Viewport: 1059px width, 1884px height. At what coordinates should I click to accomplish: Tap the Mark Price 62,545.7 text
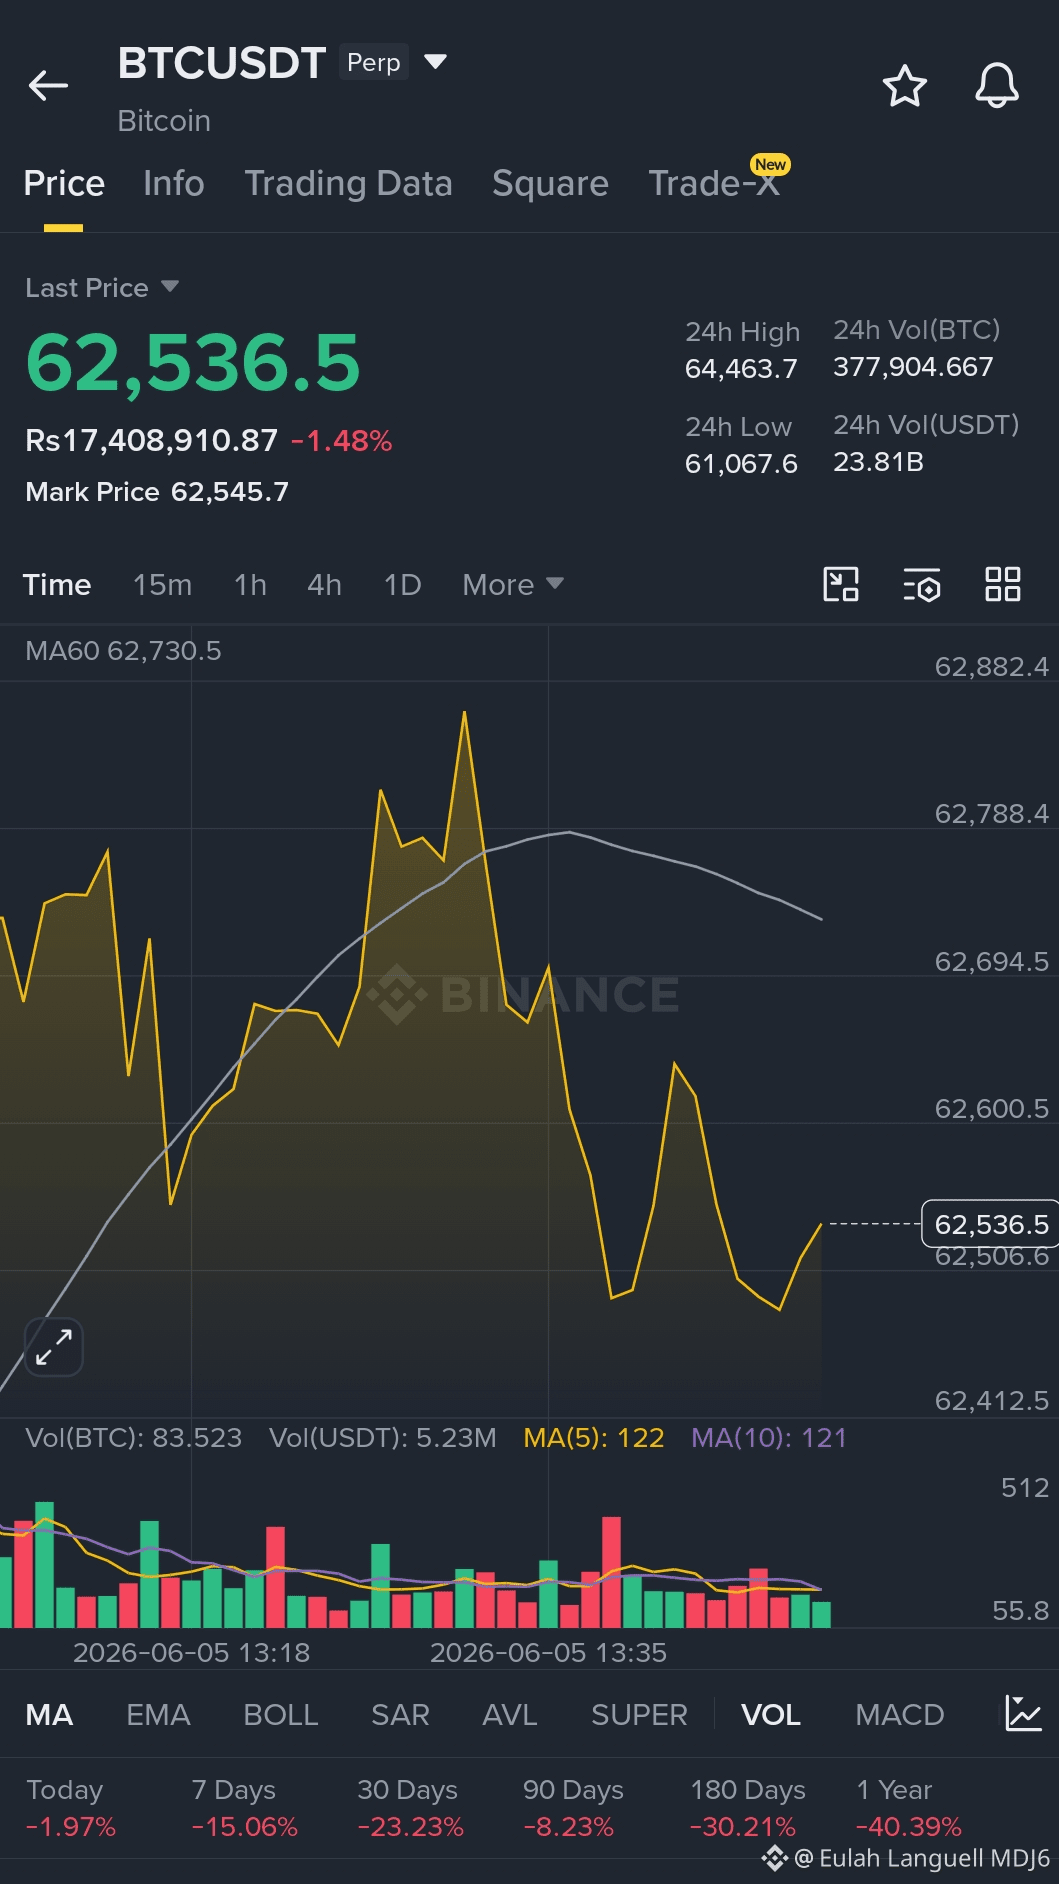(x=157, y=492)
